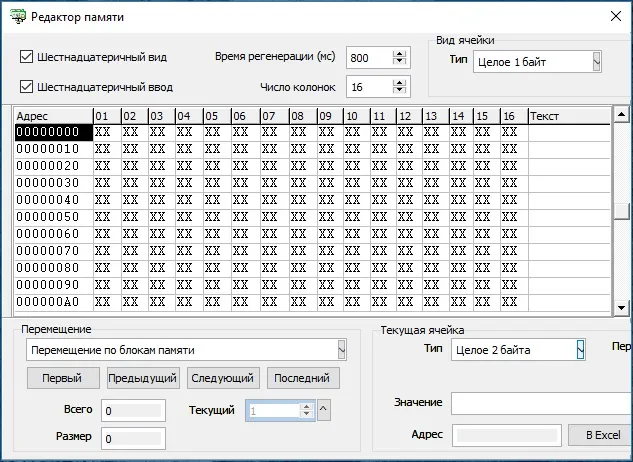The width and height of the screenshot is (633, 462).
Task: Select address row 00000080
Action: [54, 268]
